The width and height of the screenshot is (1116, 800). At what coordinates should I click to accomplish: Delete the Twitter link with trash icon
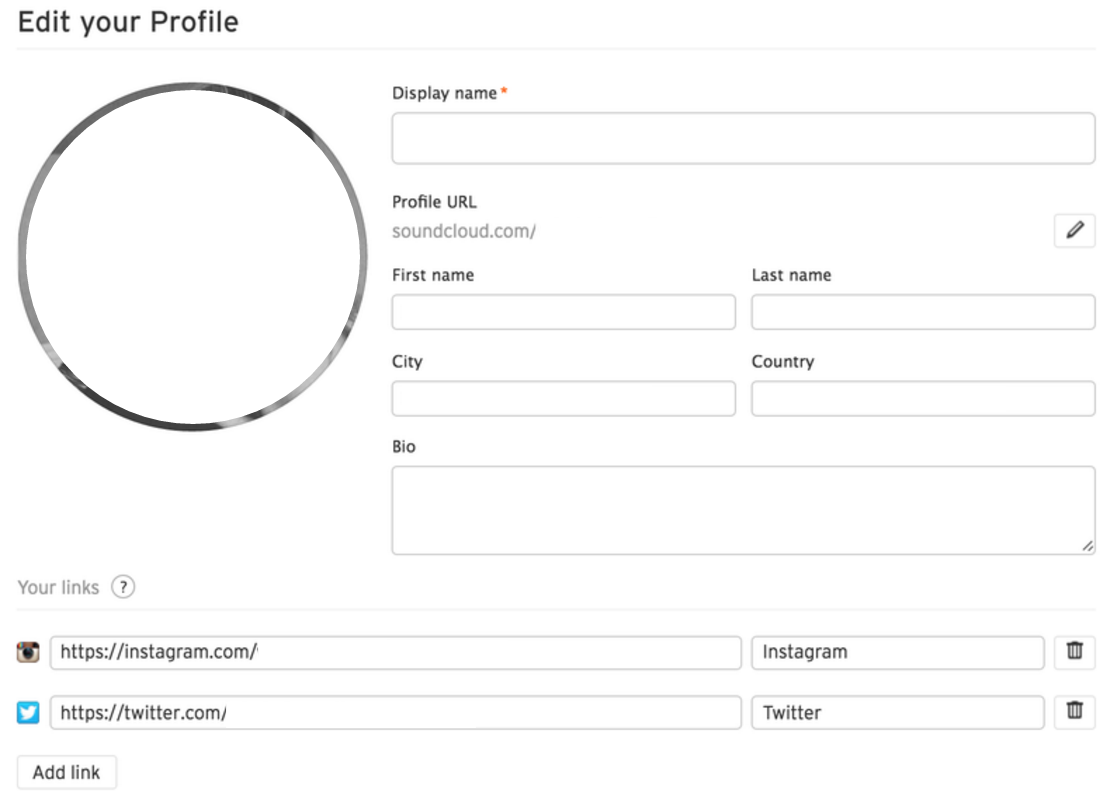point(1074,712)
